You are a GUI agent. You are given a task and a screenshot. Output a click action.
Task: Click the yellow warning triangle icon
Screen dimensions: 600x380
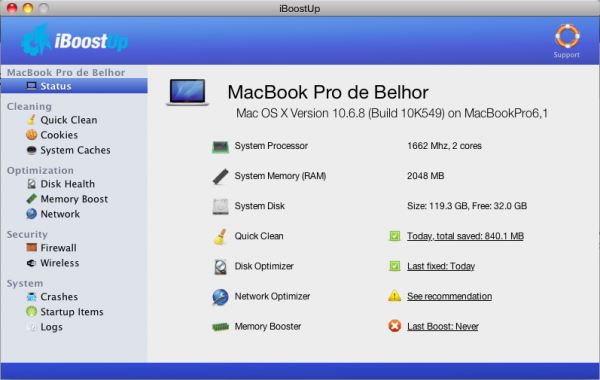(395, 296)
